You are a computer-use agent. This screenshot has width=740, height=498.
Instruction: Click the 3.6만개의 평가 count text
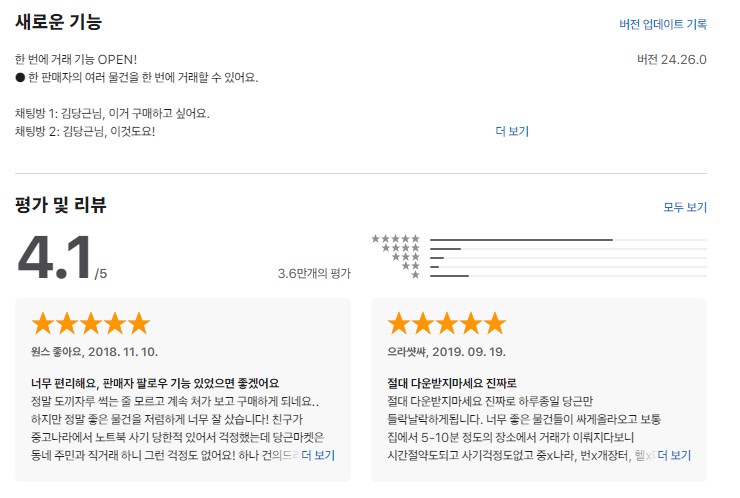pyautogui.click(x=314, y=273)
